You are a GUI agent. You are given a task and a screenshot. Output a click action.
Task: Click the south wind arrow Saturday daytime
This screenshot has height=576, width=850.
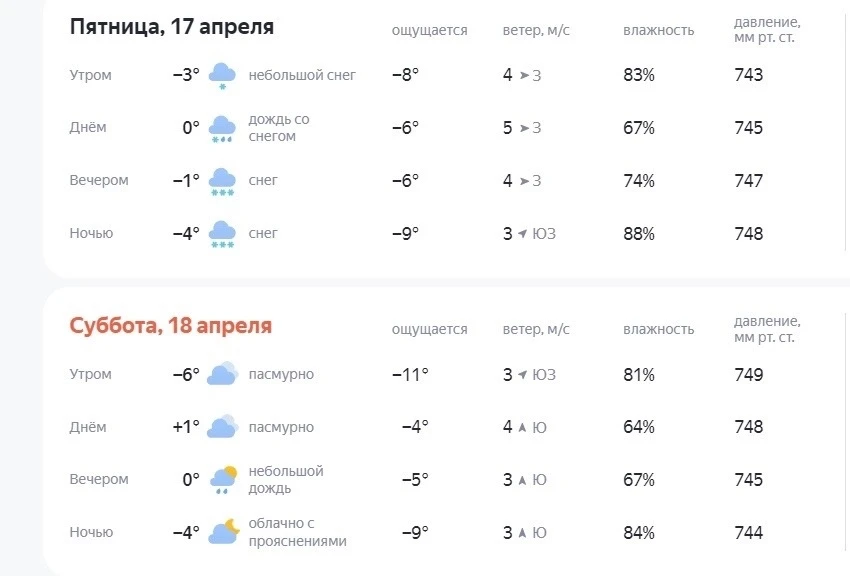tap(522, 427)
